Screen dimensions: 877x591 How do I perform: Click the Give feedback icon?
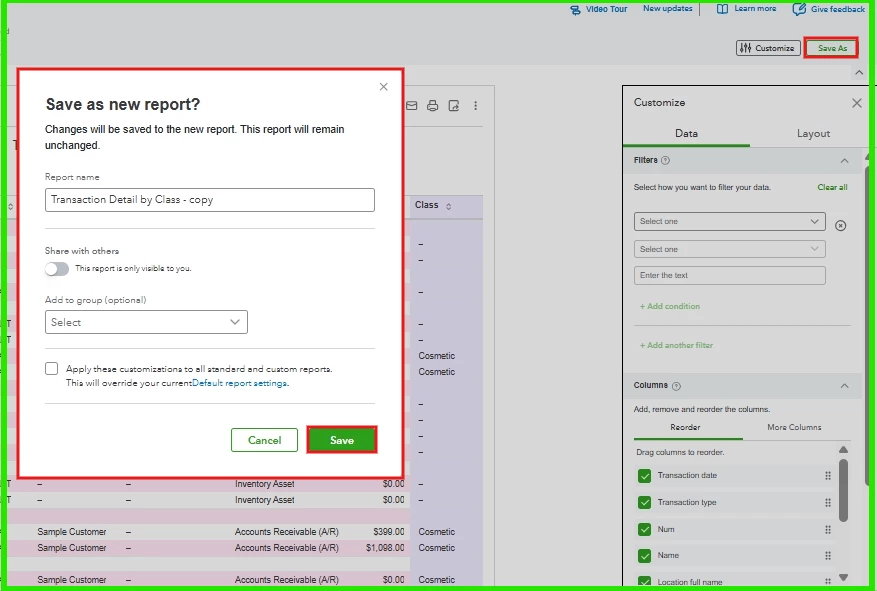[799, 9]
